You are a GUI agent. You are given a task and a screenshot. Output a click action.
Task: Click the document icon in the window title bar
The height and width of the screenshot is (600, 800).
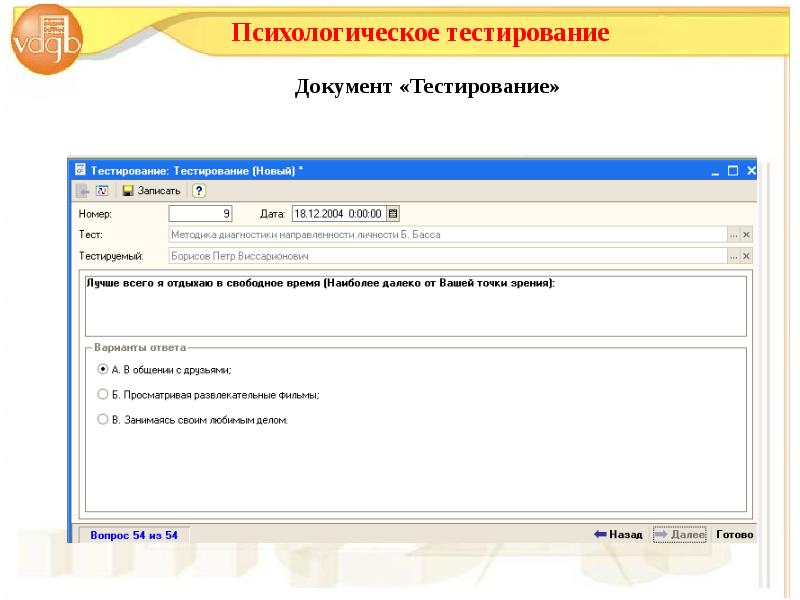click(81, 171)
